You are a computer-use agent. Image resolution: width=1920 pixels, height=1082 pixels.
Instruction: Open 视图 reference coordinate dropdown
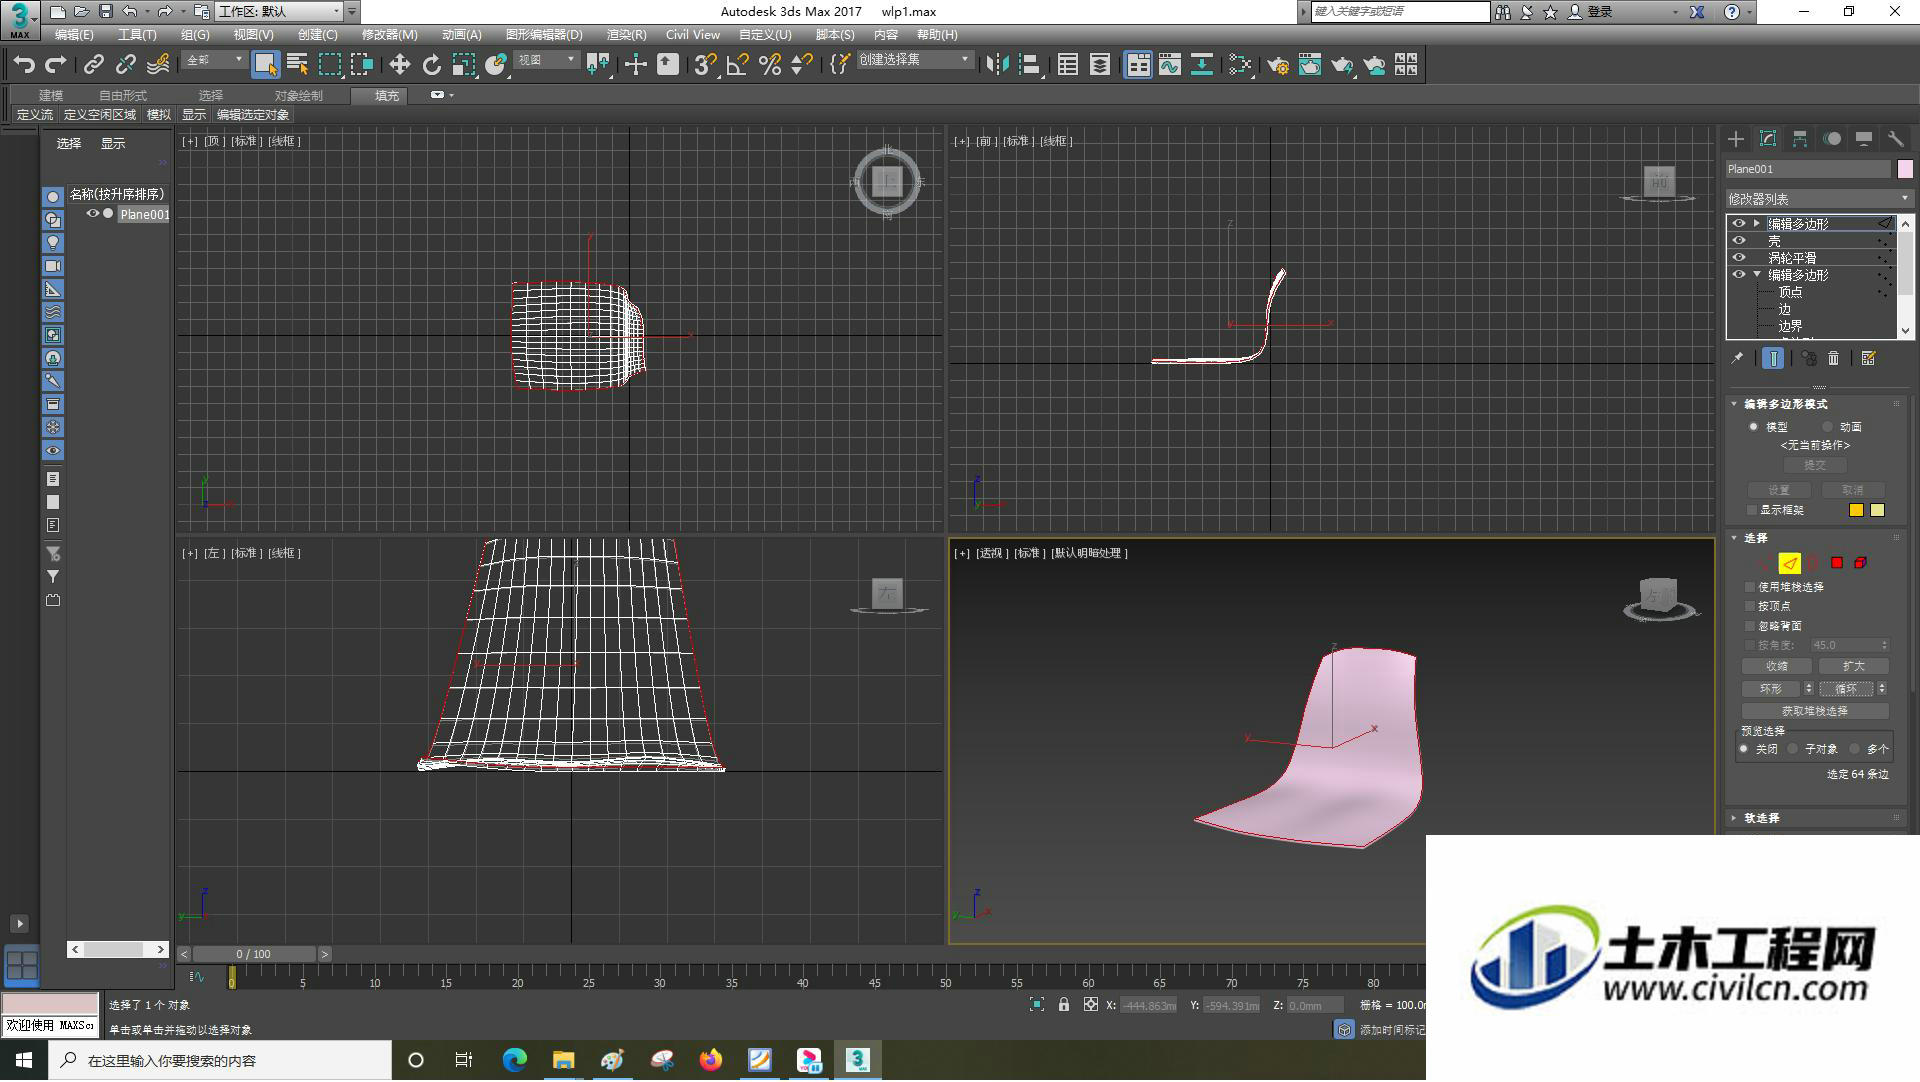(x=546, y=60)
